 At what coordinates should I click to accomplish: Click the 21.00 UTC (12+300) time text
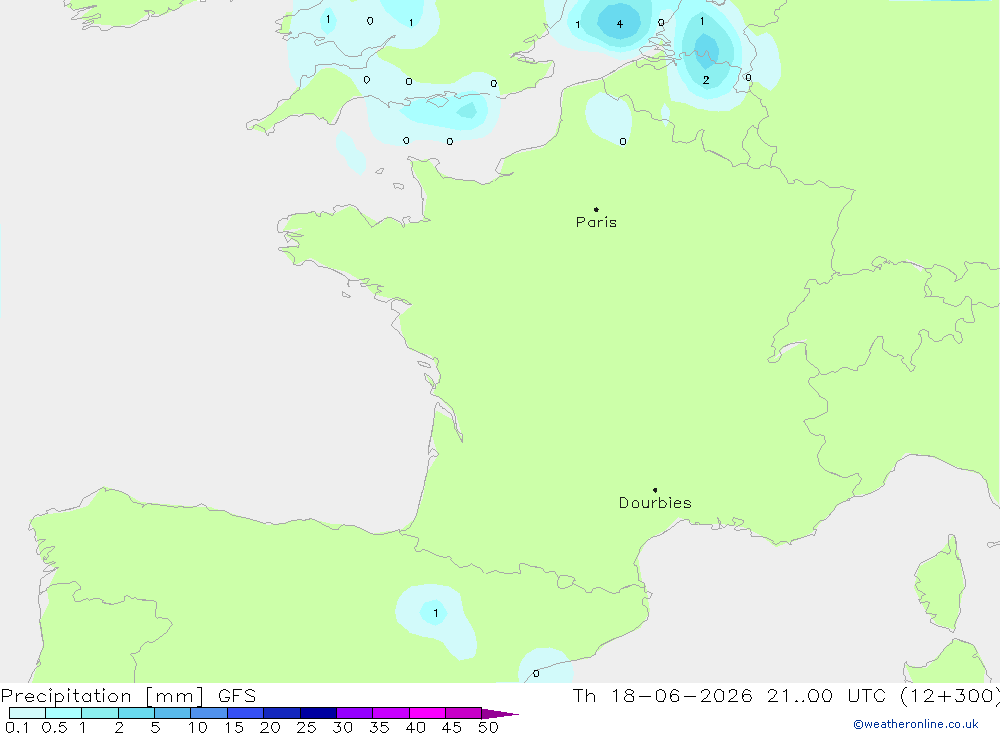click(883, 695)
